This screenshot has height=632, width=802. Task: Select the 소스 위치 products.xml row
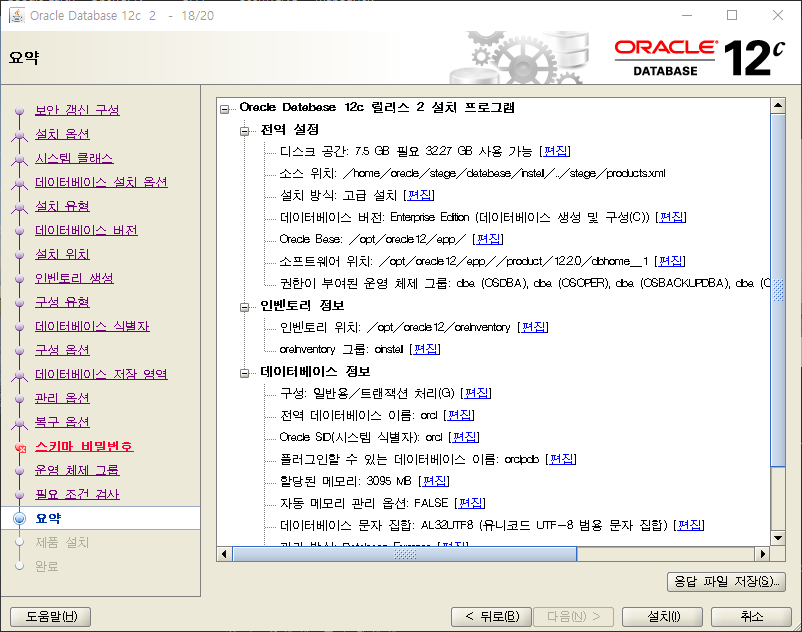click(472, 173)
